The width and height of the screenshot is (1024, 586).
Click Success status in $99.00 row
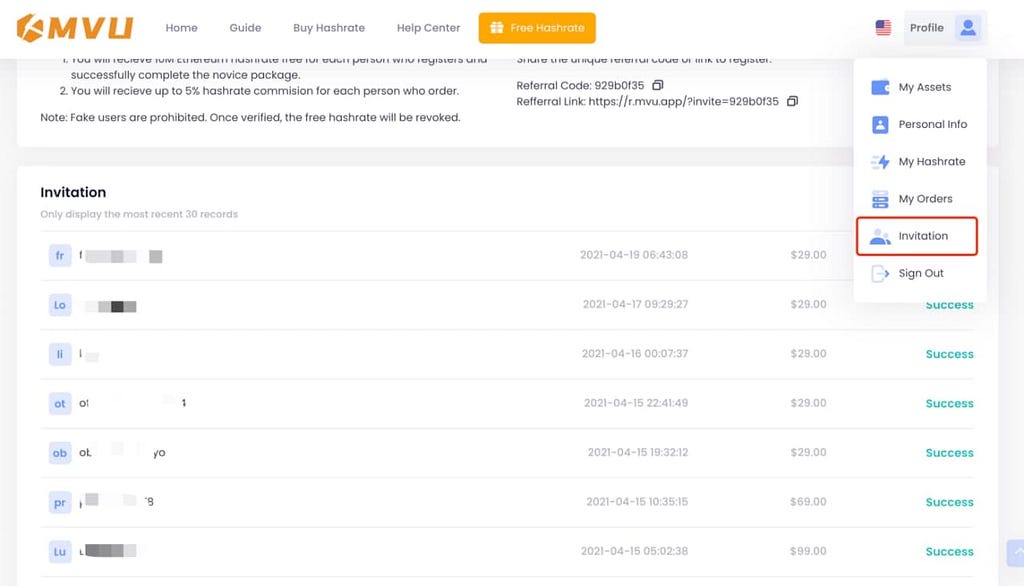(x=950, y=552)
